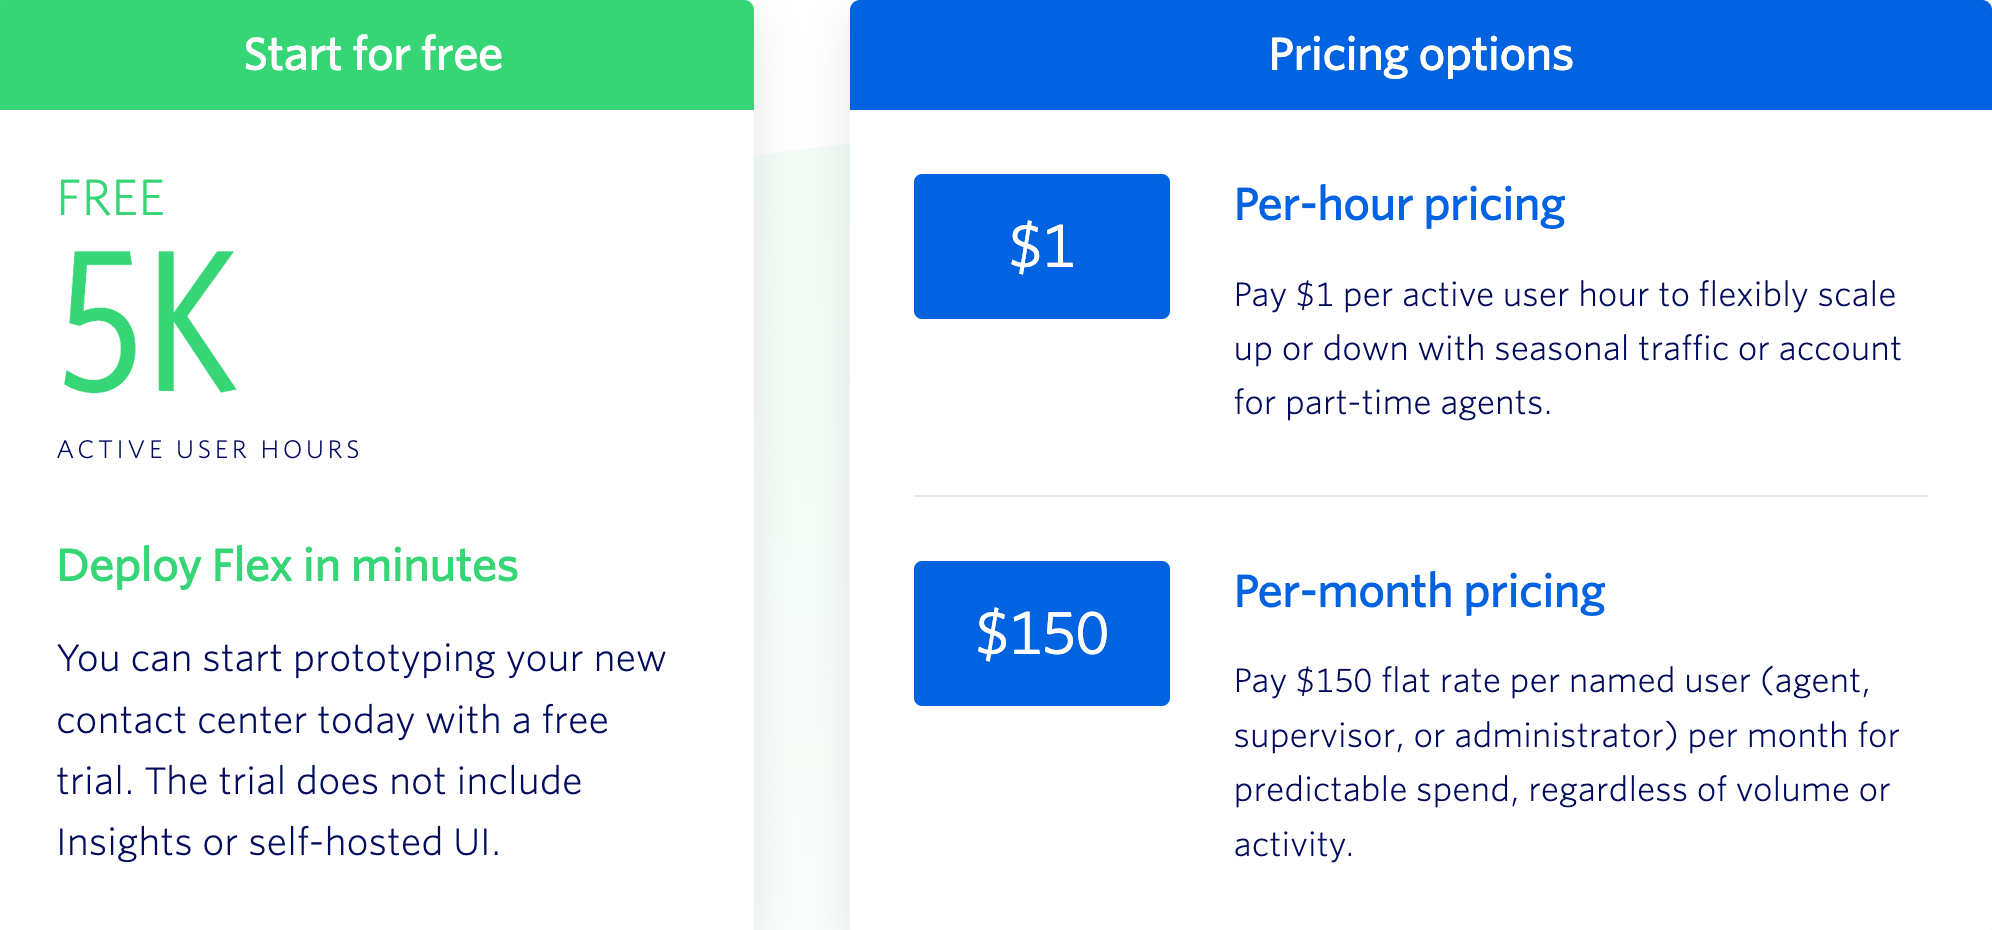Image resolution: width=1992 pixels, height=930 pixels.
Task: Click the blue Pricing options header
Action: click(1421, 55)
